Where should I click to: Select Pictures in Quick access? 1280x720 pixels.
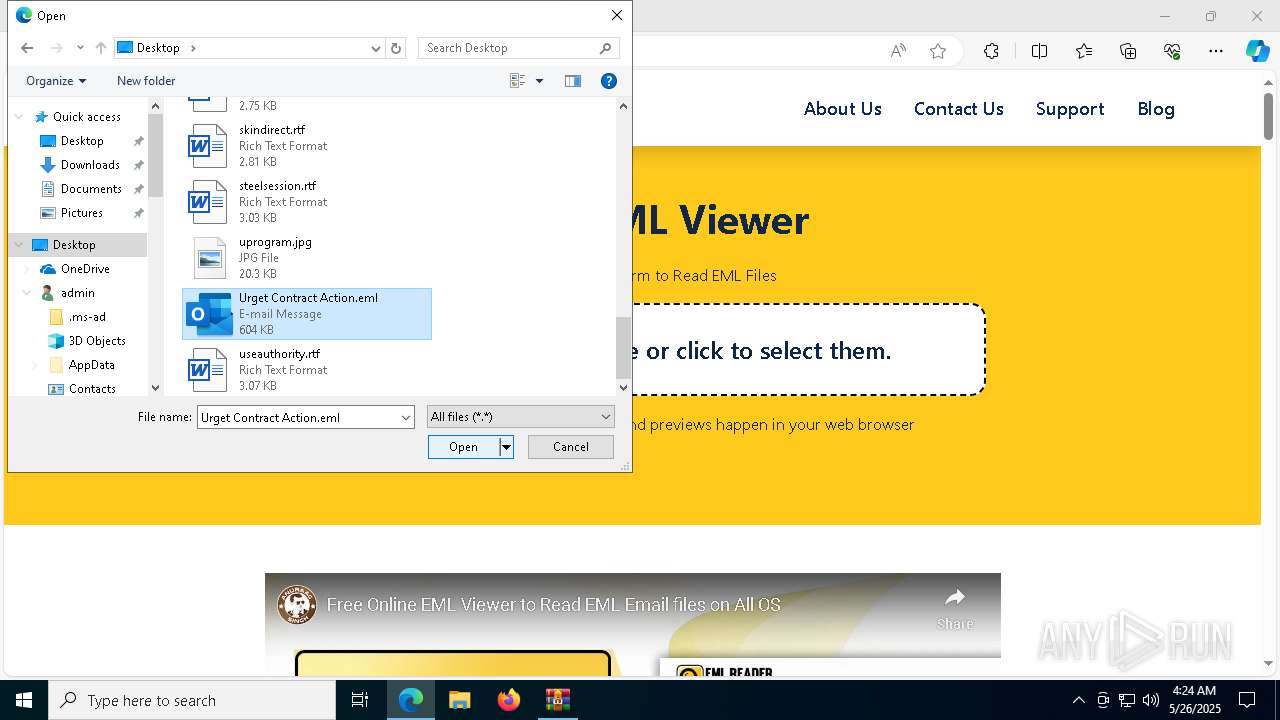82,213
